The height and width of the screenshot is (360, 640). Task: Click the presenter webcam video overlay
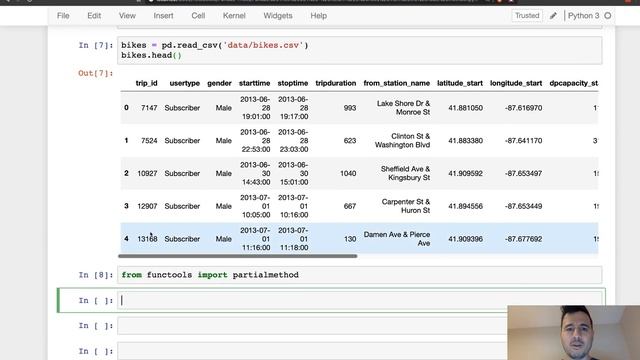tap(573, 333)
